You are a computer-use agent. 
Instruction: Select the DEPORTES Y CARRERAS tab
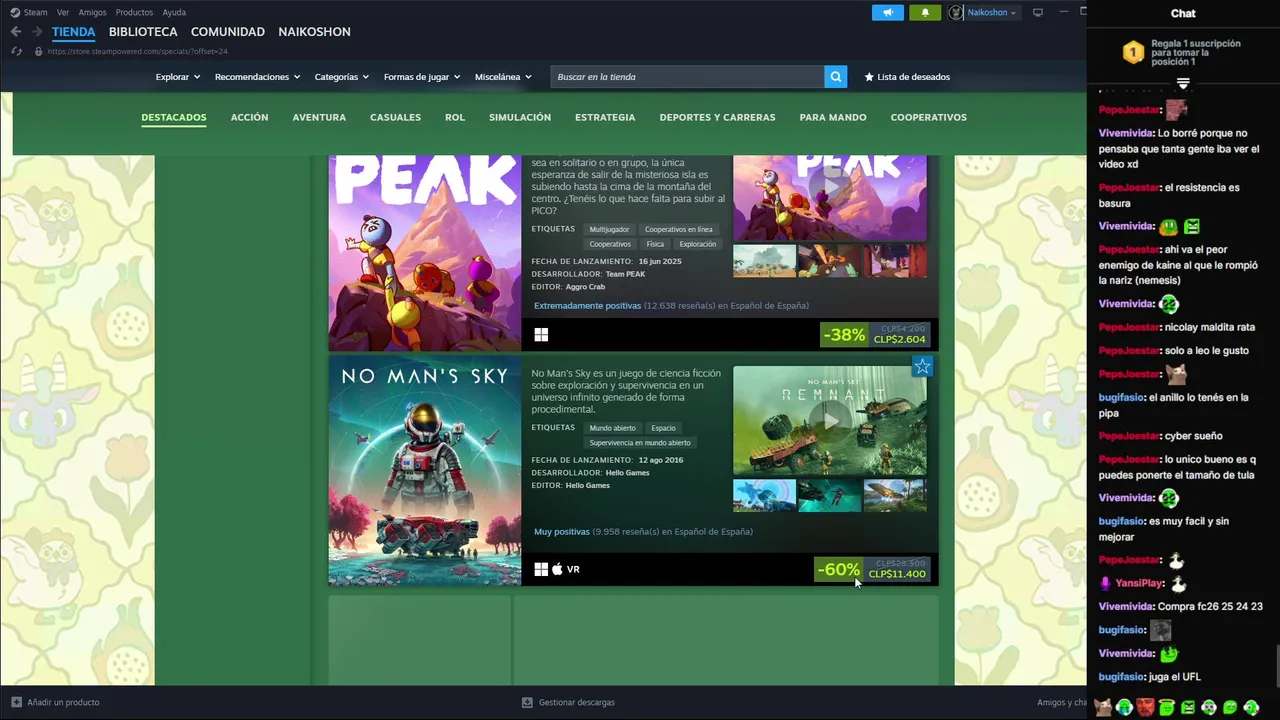pyautogui.click(x=717, y=117)
